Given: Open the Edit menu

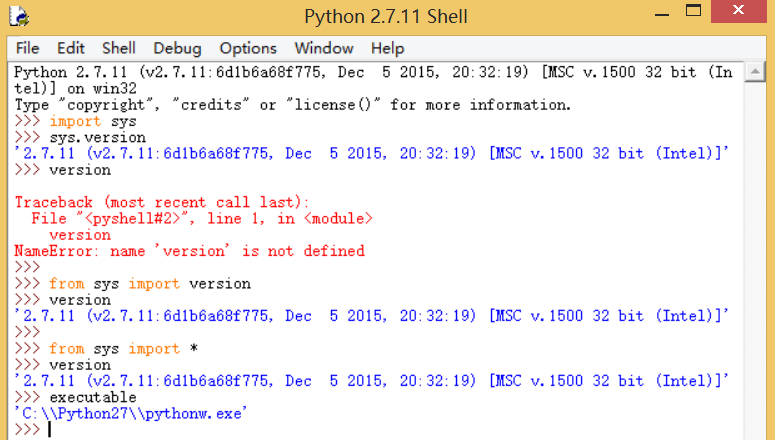Looking at the screenshot, I should 71,48.
